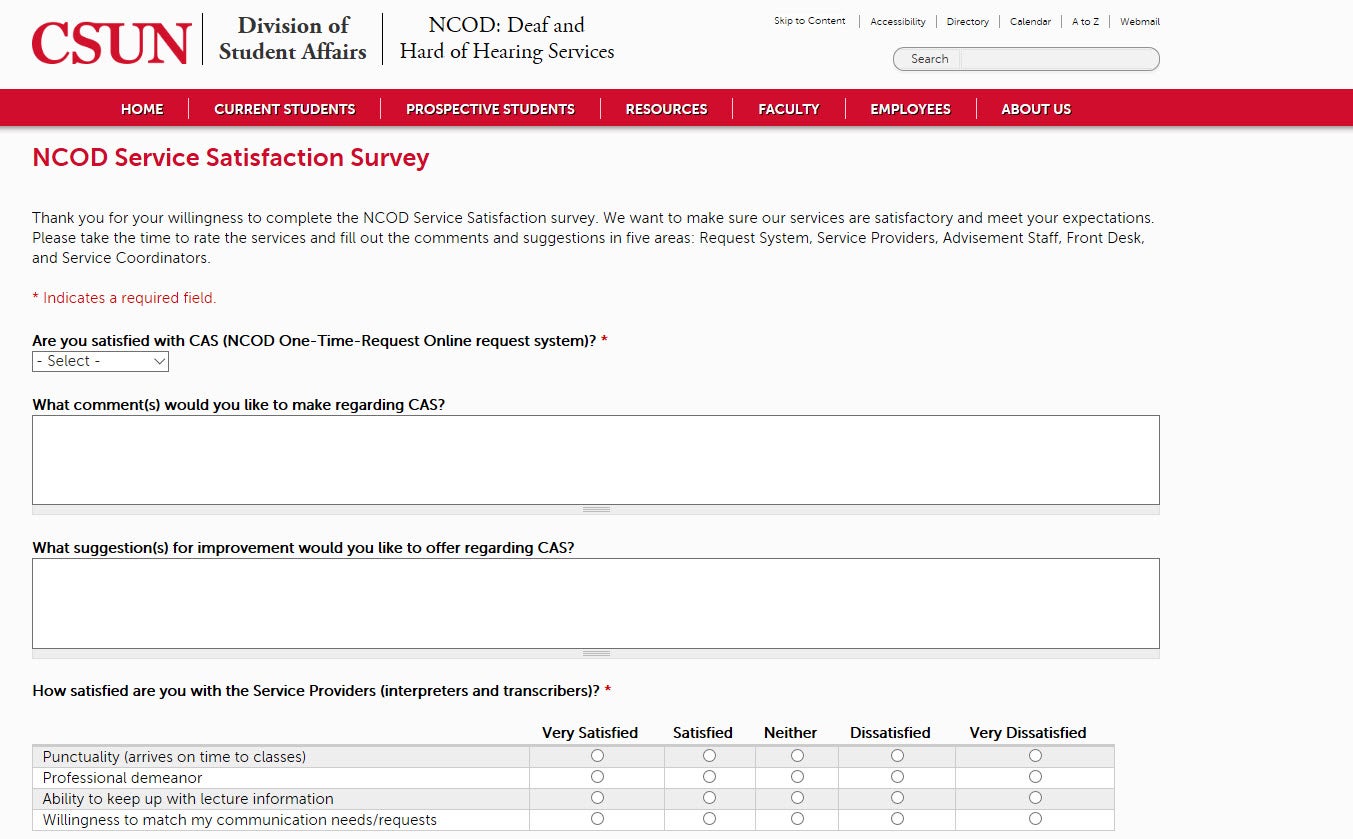The image size is (1353, 839).
Task: Open the Calendar link
Action: click(x=1030, y=21)
